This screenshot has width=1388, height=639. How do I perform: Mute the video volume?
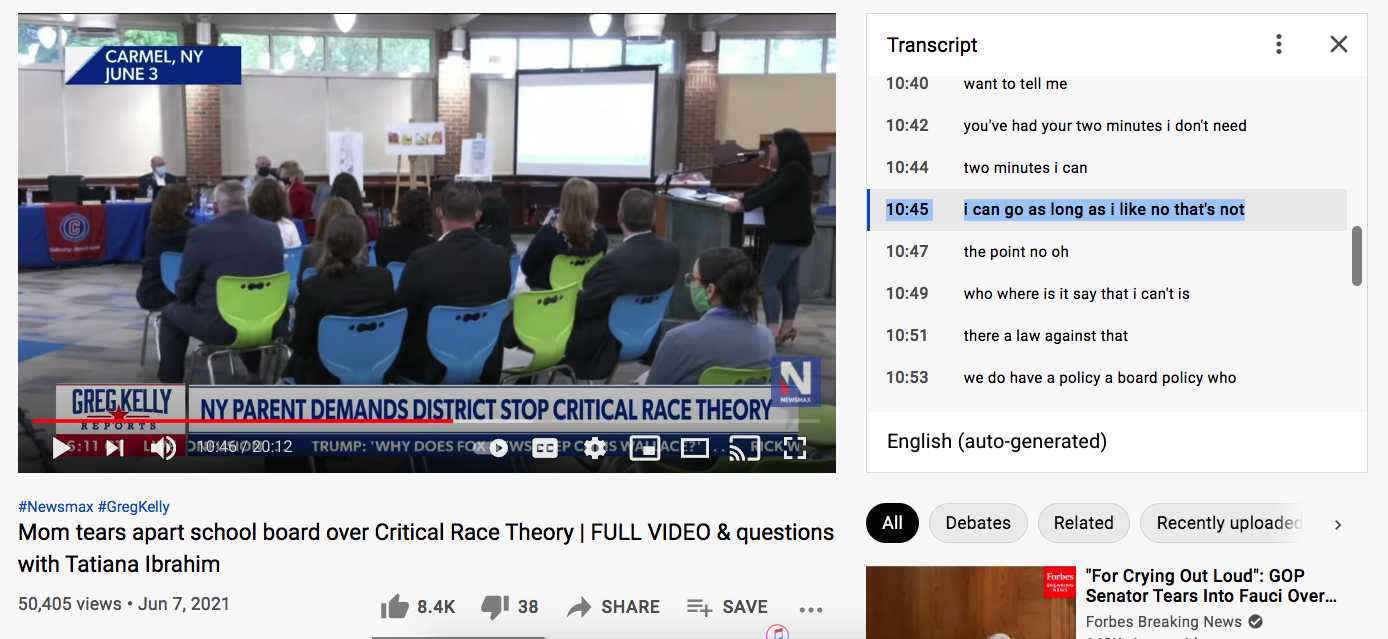click(x=164, y=448)
